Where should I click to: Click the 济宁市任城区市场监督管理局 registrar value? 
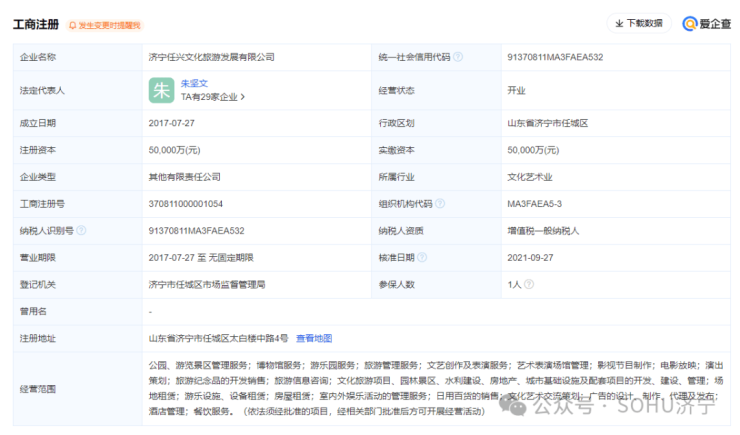pyautogui.click(x=206, y=284)
